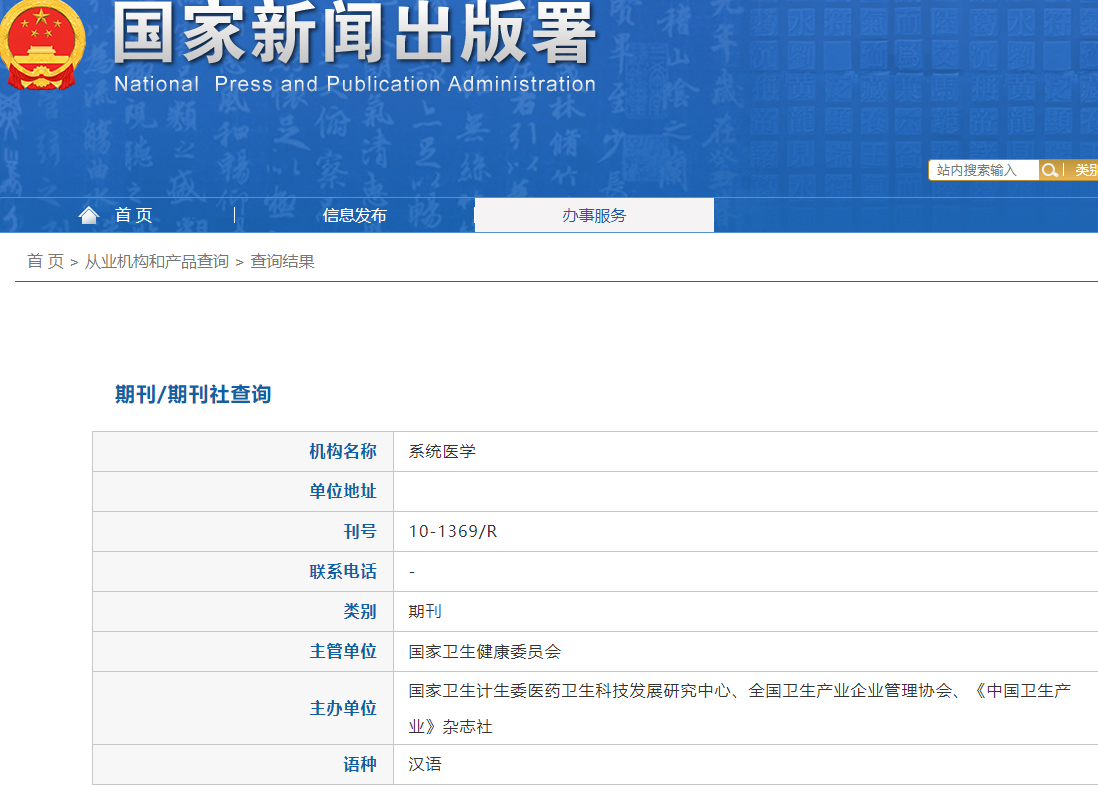Open the 信息发布 navigation tab

point(354,215)
